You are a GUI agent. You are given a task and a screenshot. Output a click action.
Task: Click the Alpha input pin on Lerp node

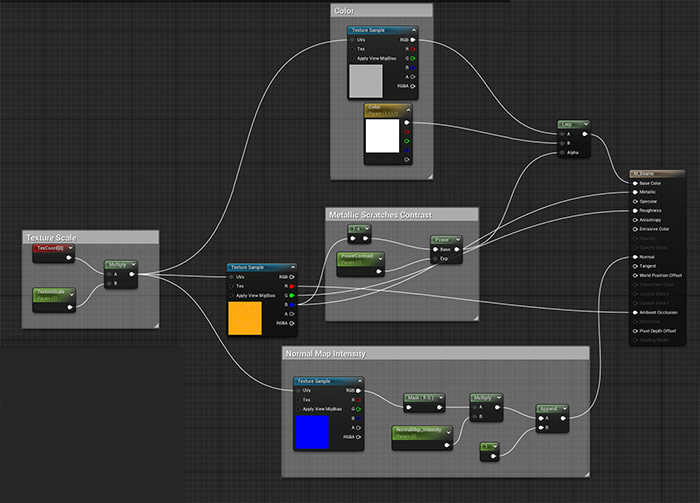(562, 152)
